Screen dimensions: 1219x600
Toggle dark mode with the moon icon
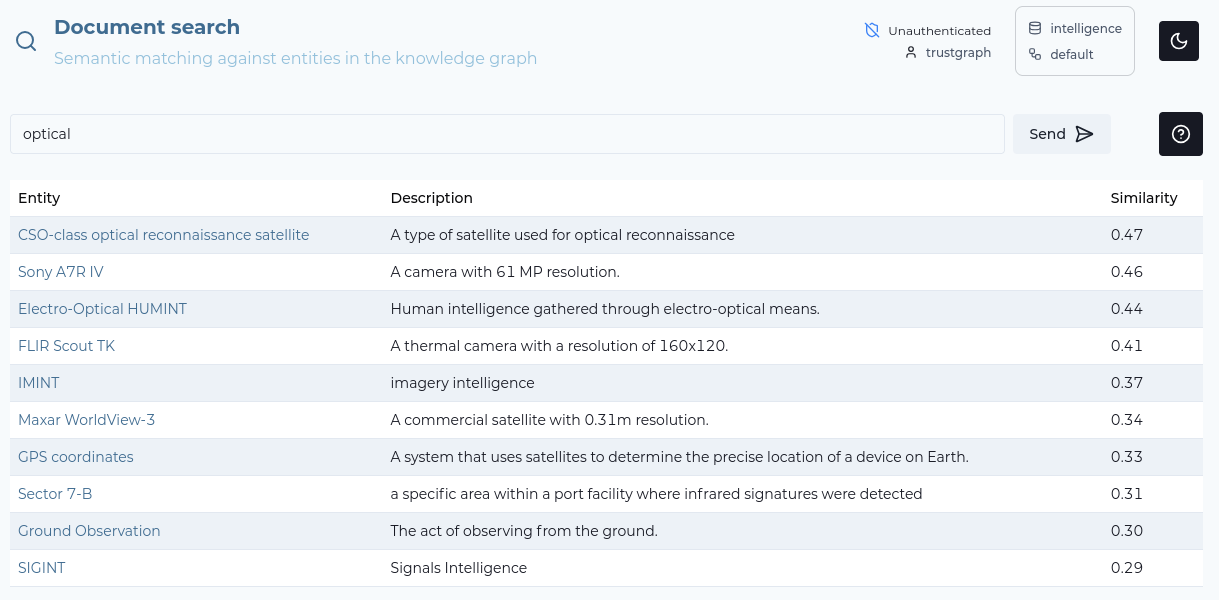(1178, 41)
